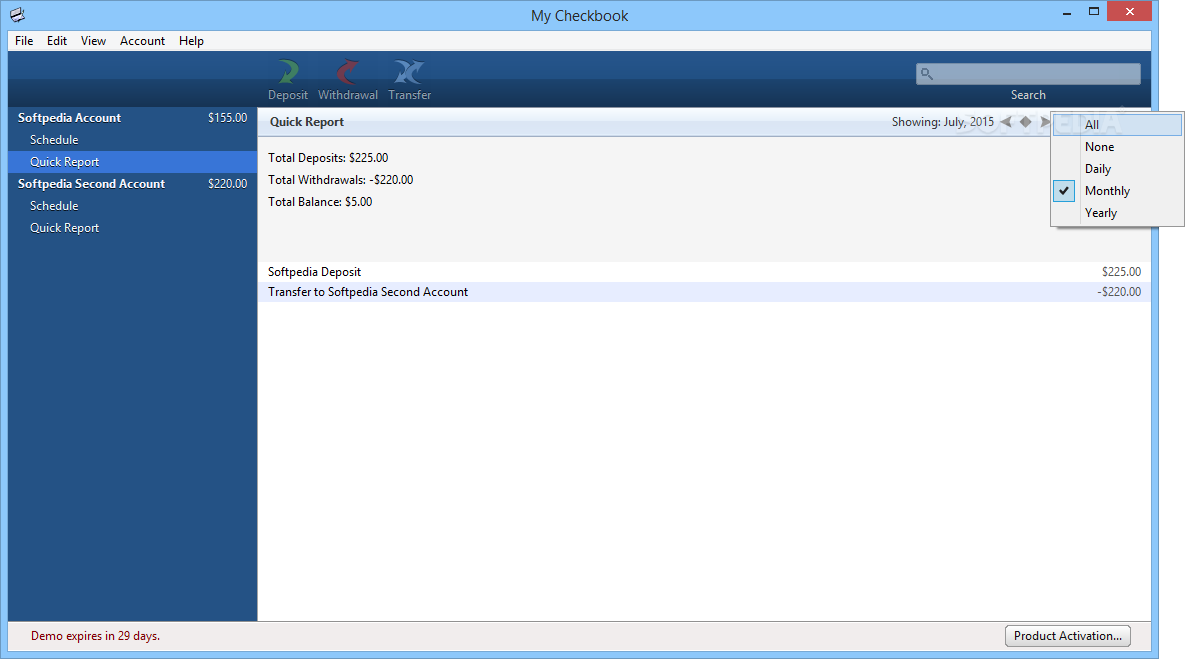Open Quick Report under Softpedia Second Account

(132, 227)
